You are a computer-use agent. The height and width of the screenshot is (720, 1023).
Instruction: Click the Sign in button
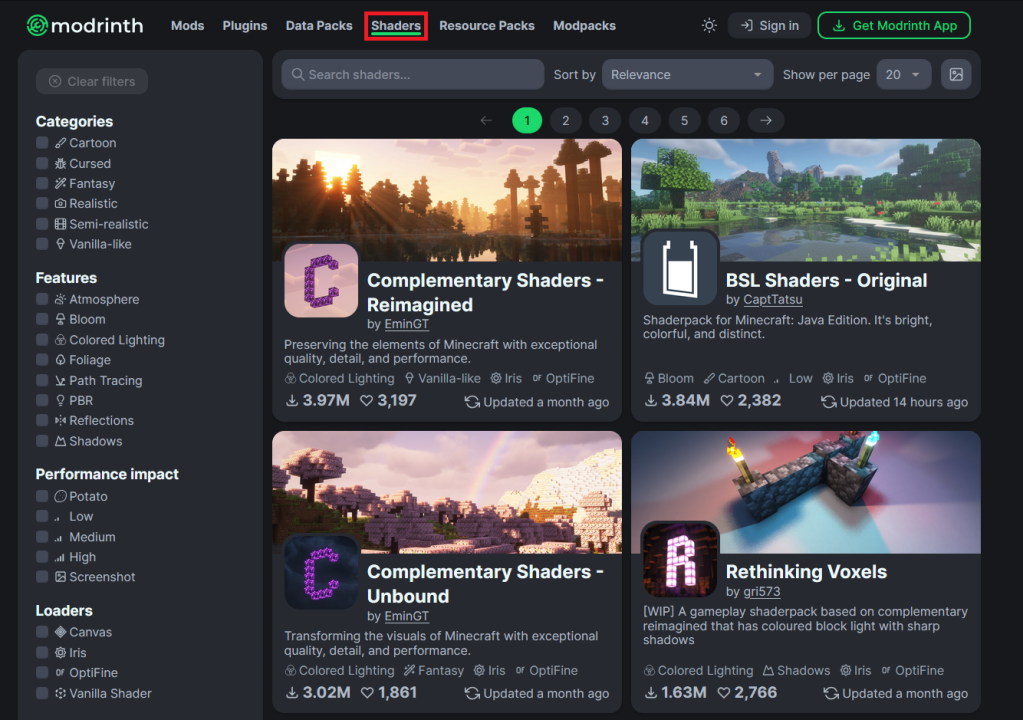(x=769, y=26)
